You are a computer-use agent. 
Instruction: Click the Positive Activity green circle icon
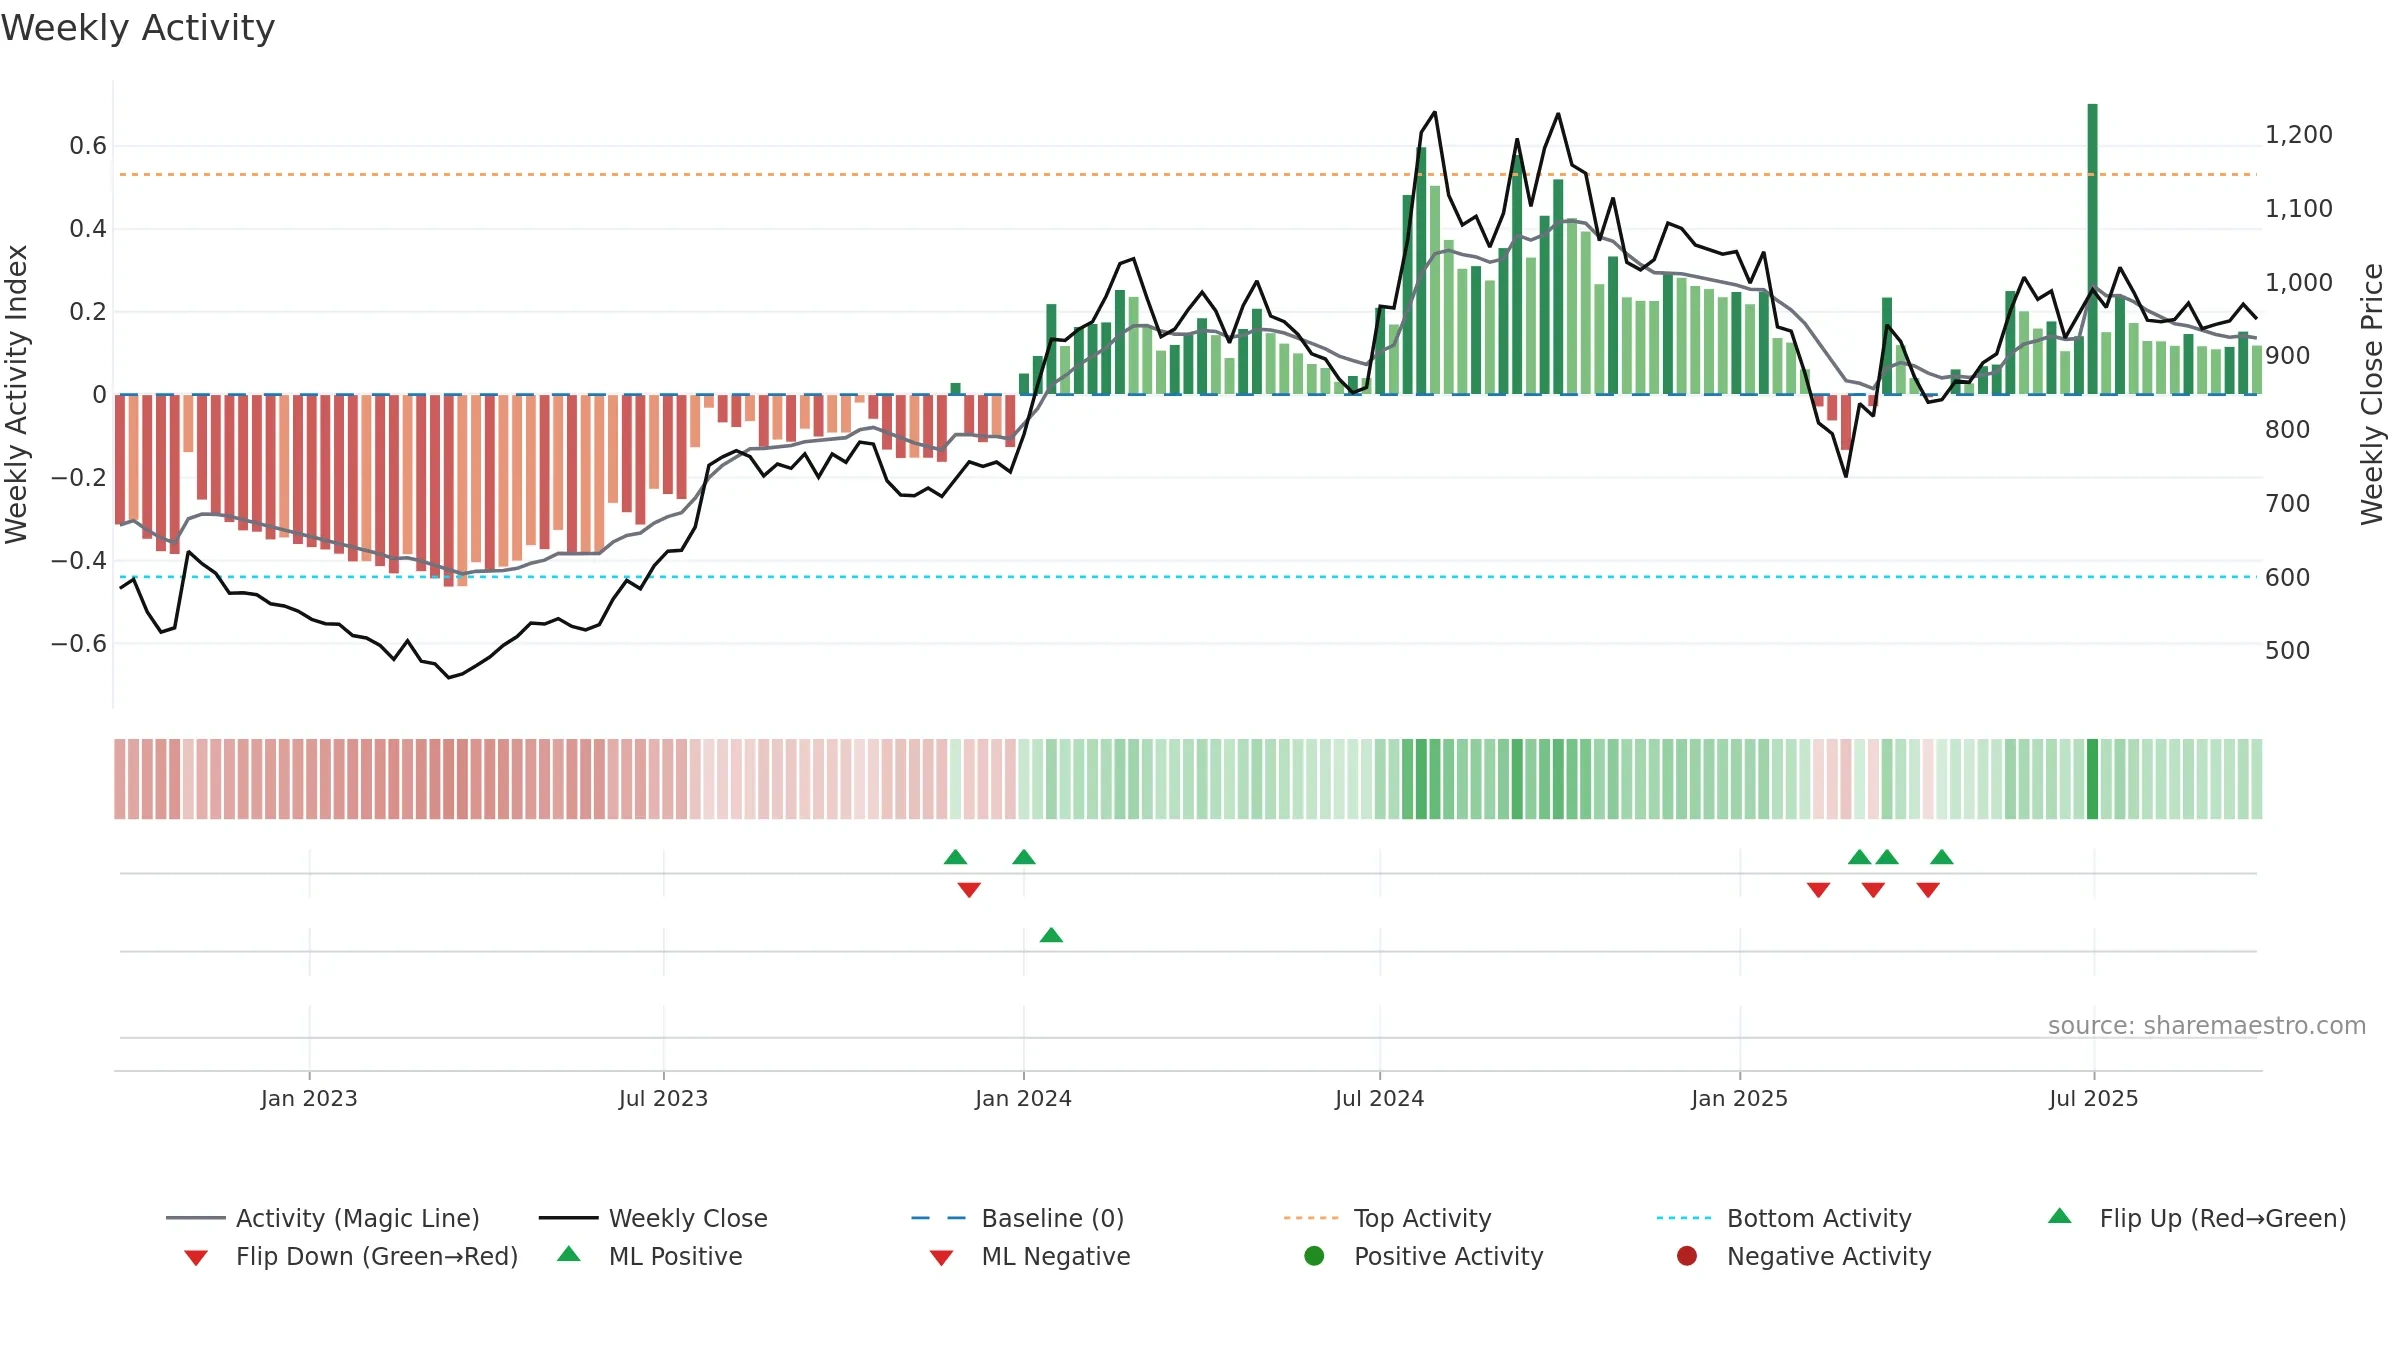coord(1314,1255)
